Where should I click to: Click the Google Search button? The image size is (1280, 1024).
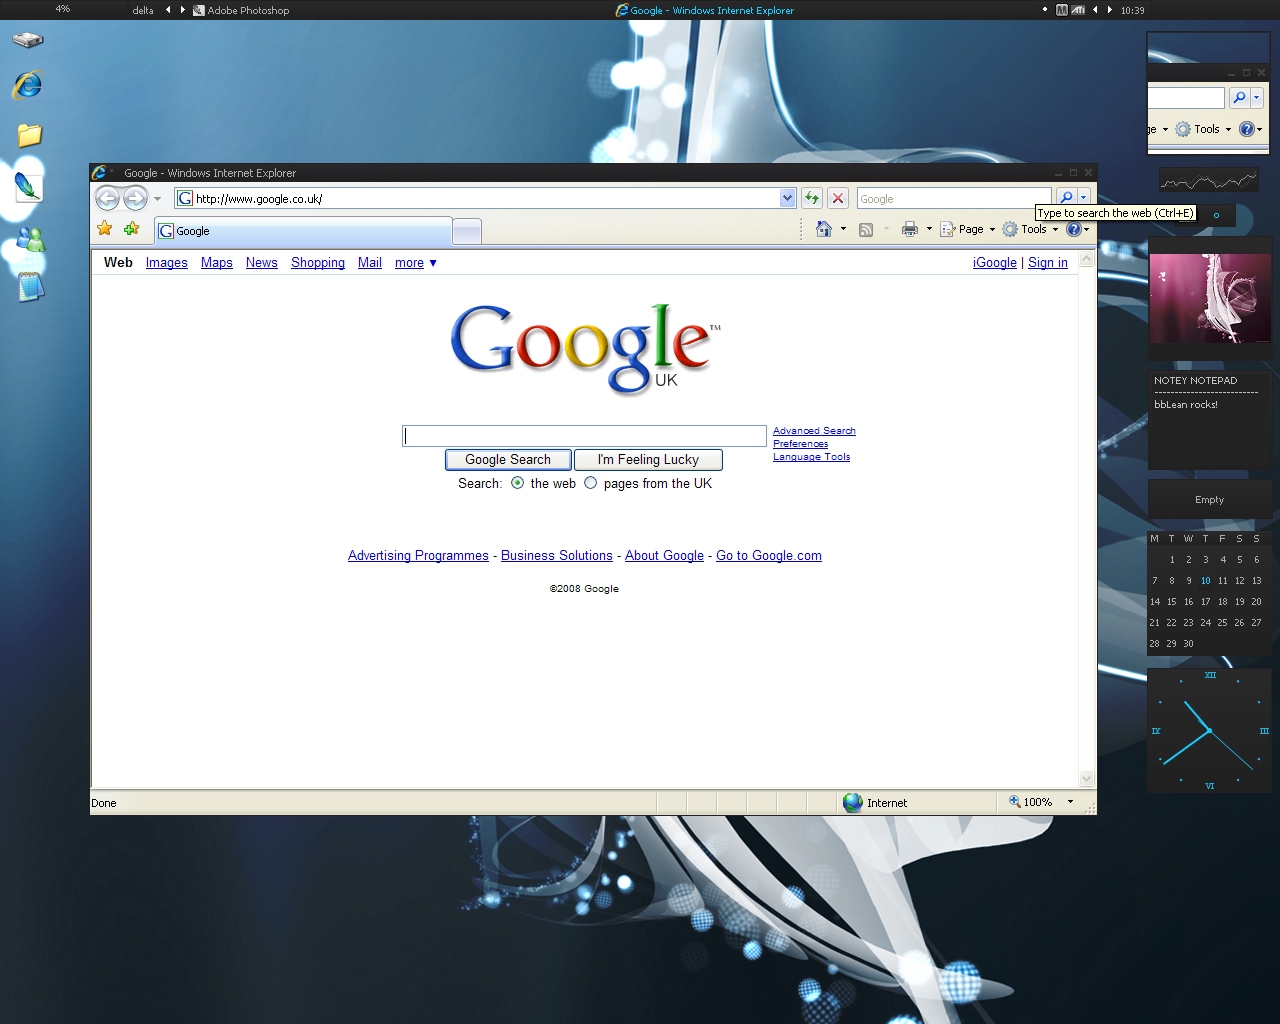click(x=508, y=460)
